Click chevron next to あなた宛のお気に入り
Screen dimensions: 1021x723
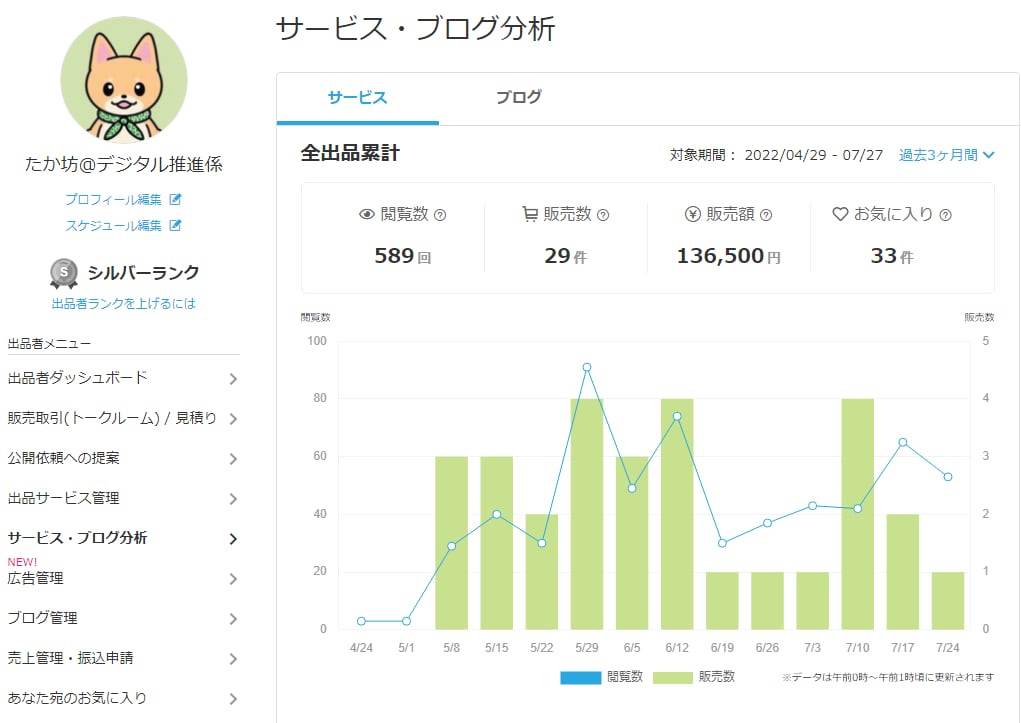coord(233,699)
